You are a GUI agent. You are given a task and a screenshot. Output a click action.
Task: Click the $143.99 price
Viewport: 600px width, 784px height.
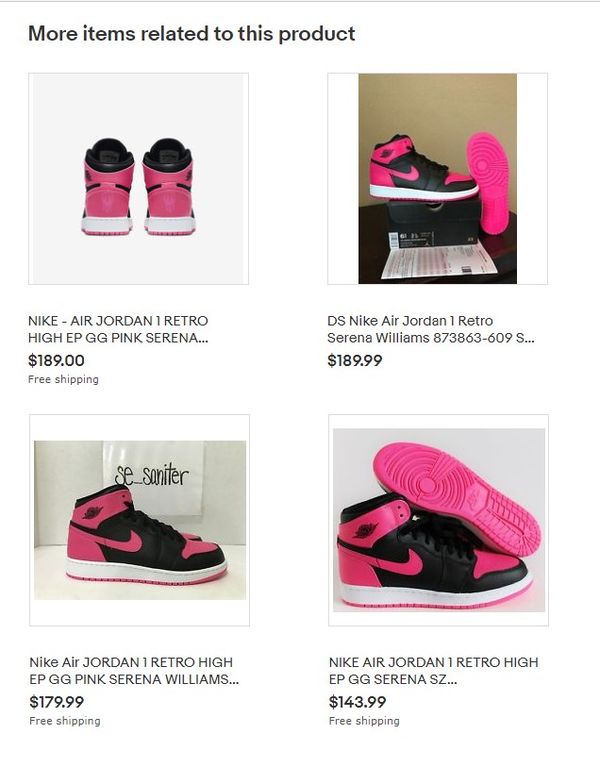(x=358, y=702)
